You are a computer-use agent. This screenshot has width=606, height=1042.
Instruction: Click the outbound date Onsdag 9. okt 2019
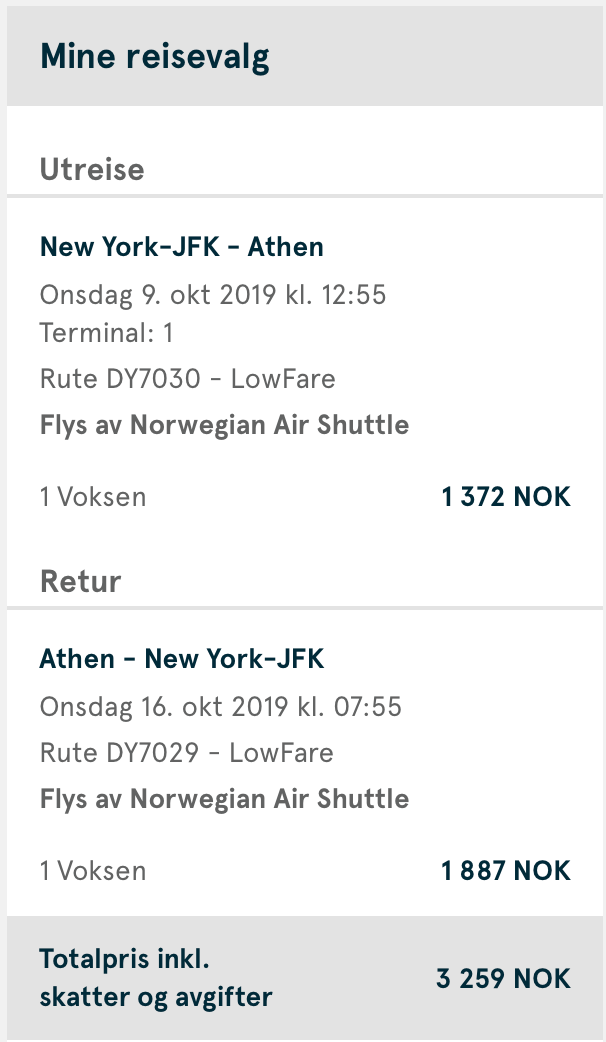(x=213, y=295)
